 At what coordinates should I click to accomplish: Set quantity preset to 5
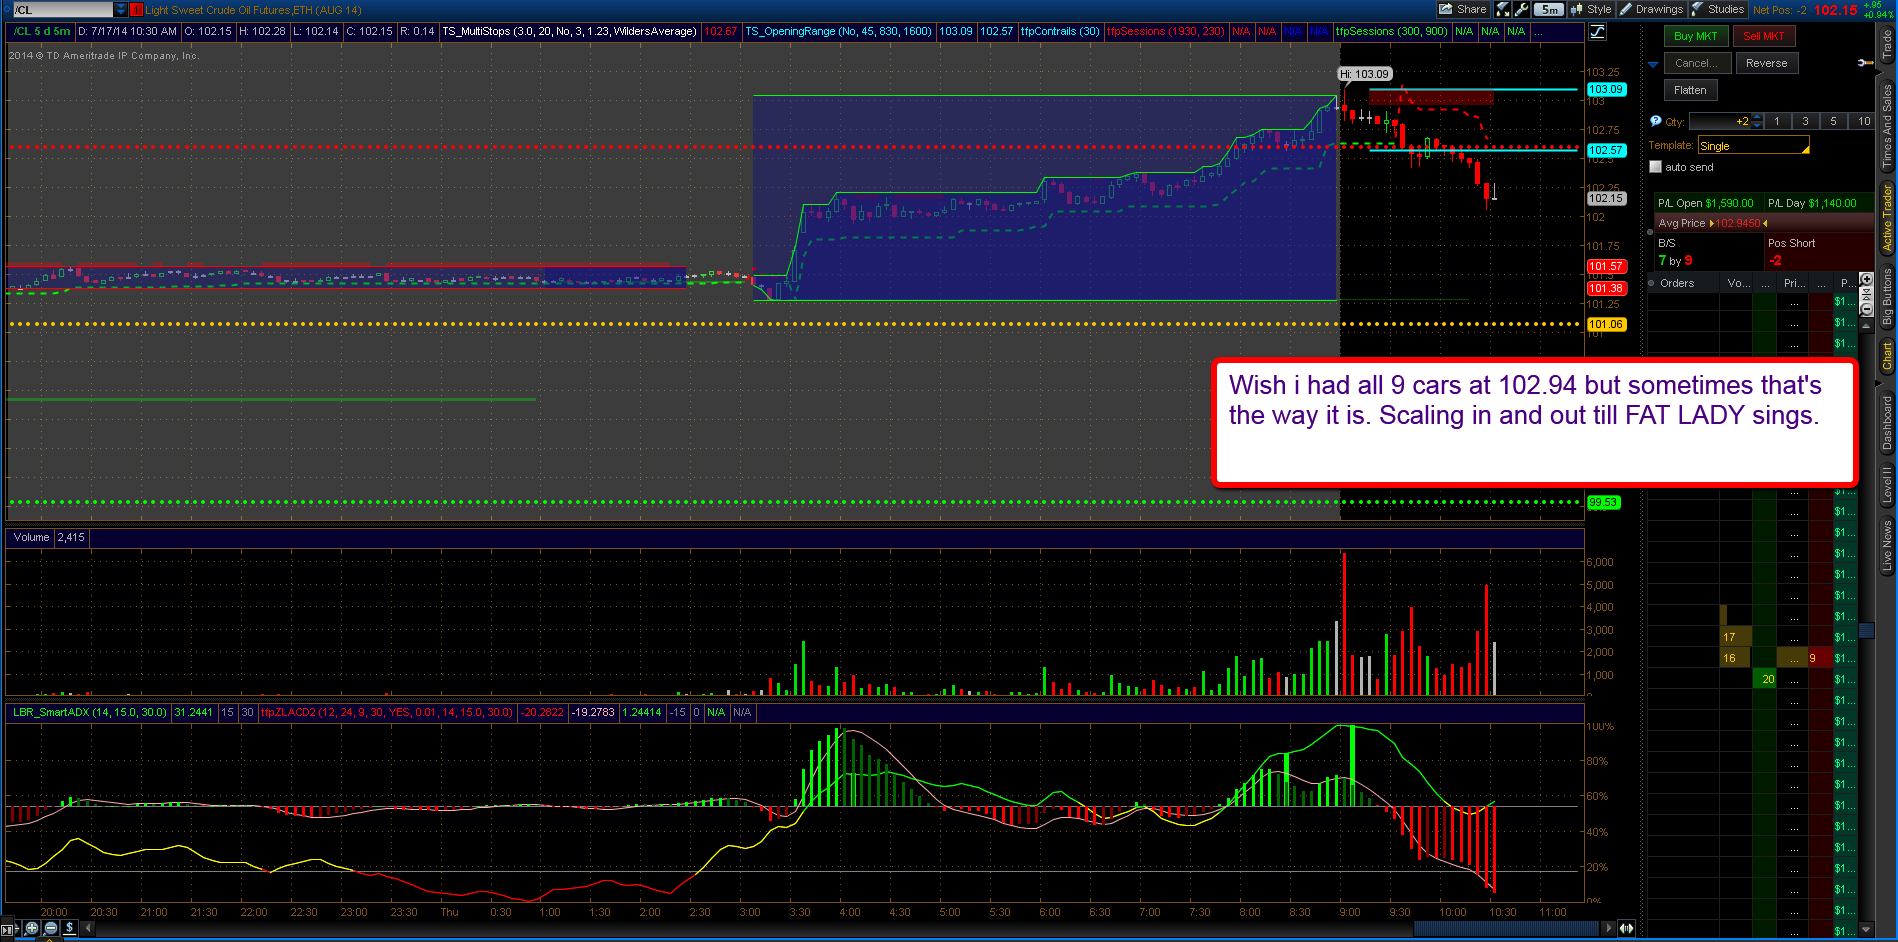pos(1833,121)
